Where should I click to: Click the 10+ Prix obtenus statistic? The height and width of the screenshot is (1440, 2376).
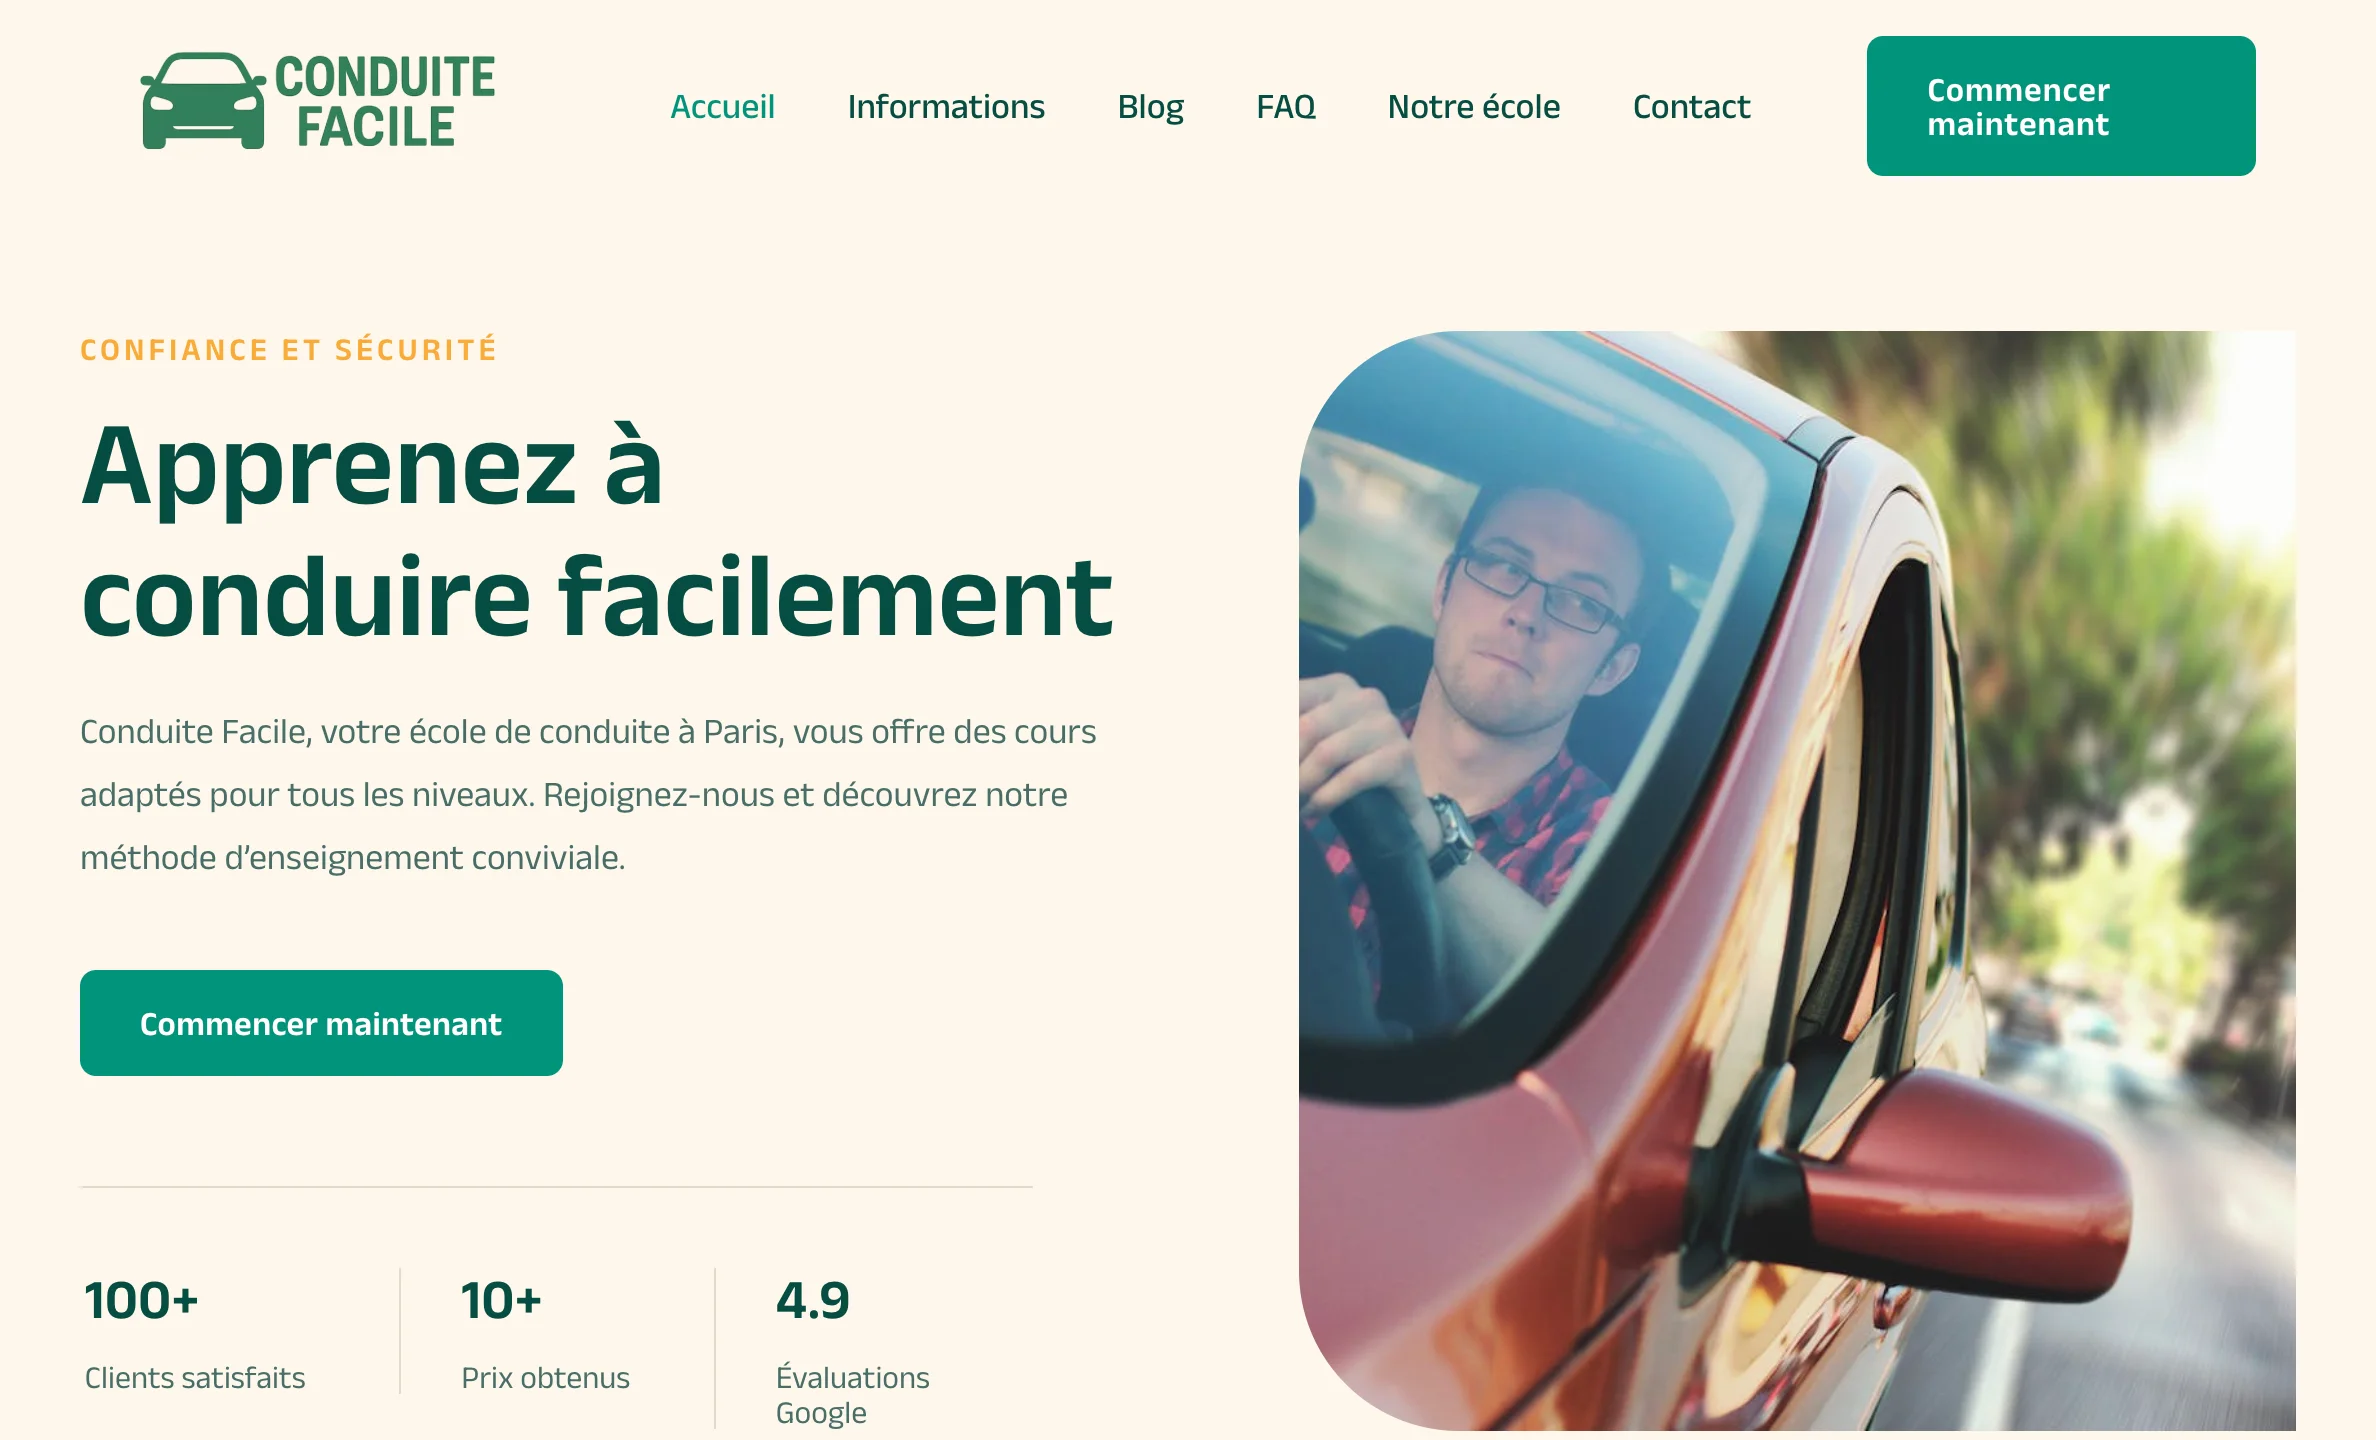pos(501,1301)
